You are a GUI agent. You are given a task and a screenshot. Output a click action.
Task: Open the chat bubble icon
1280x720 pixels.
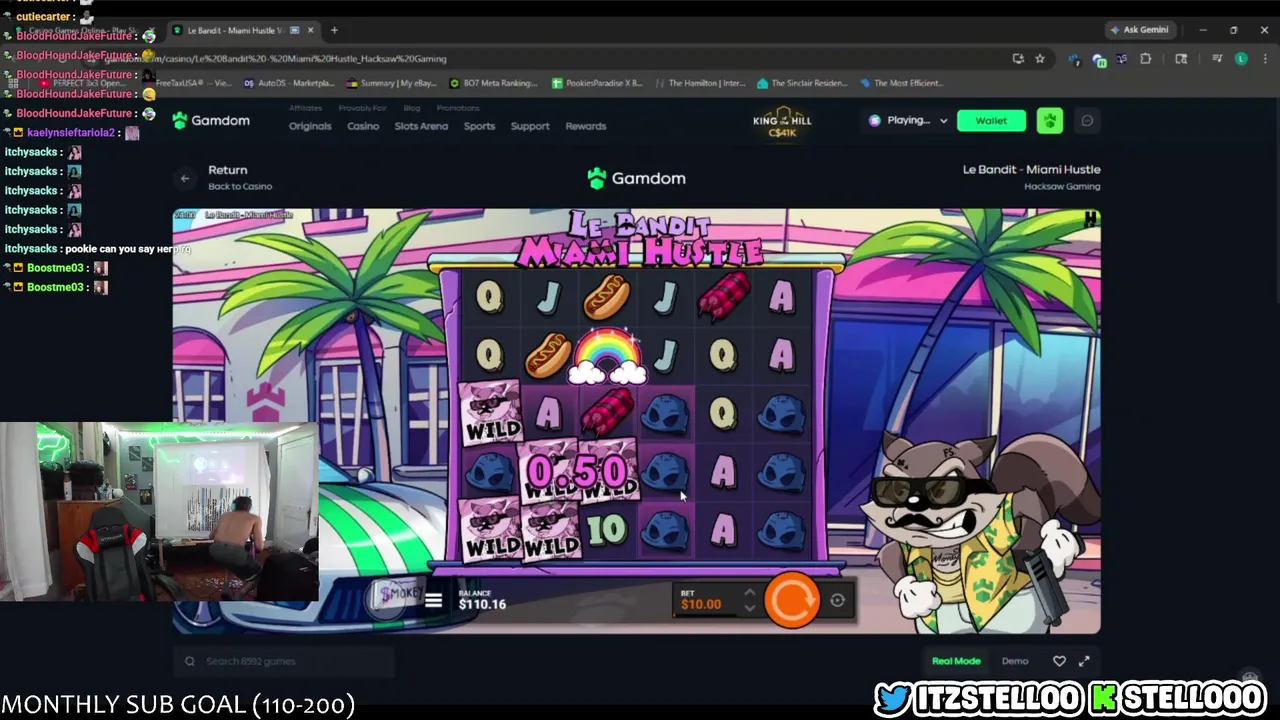[1087, 120]
